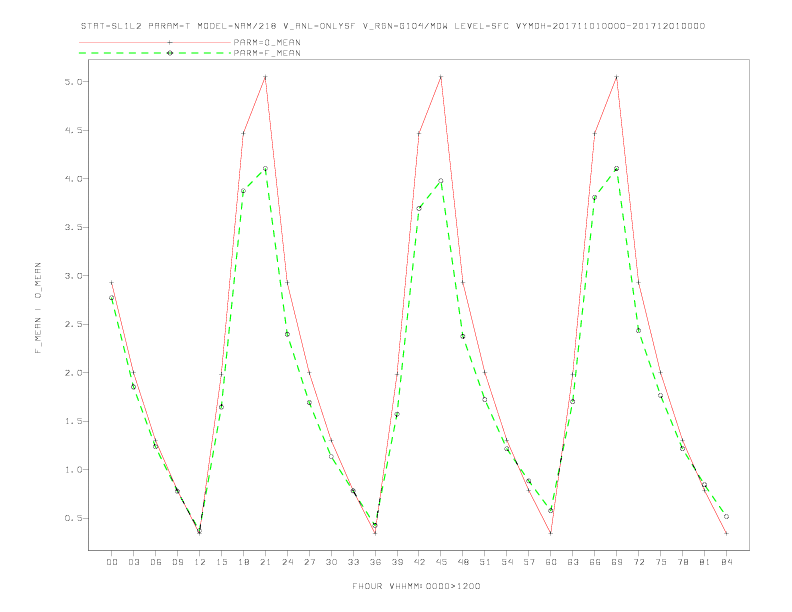Click the 24 forecast hour tick label
The width and height of the screenshot is (792, 612).
287,562
